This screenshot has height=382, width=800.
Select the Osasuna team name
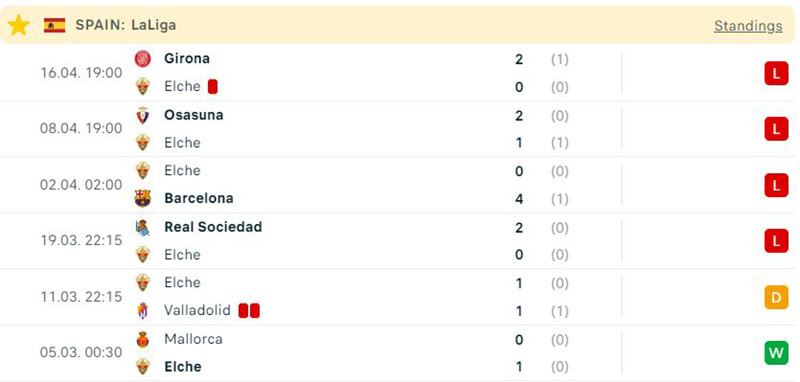[193, 115]
